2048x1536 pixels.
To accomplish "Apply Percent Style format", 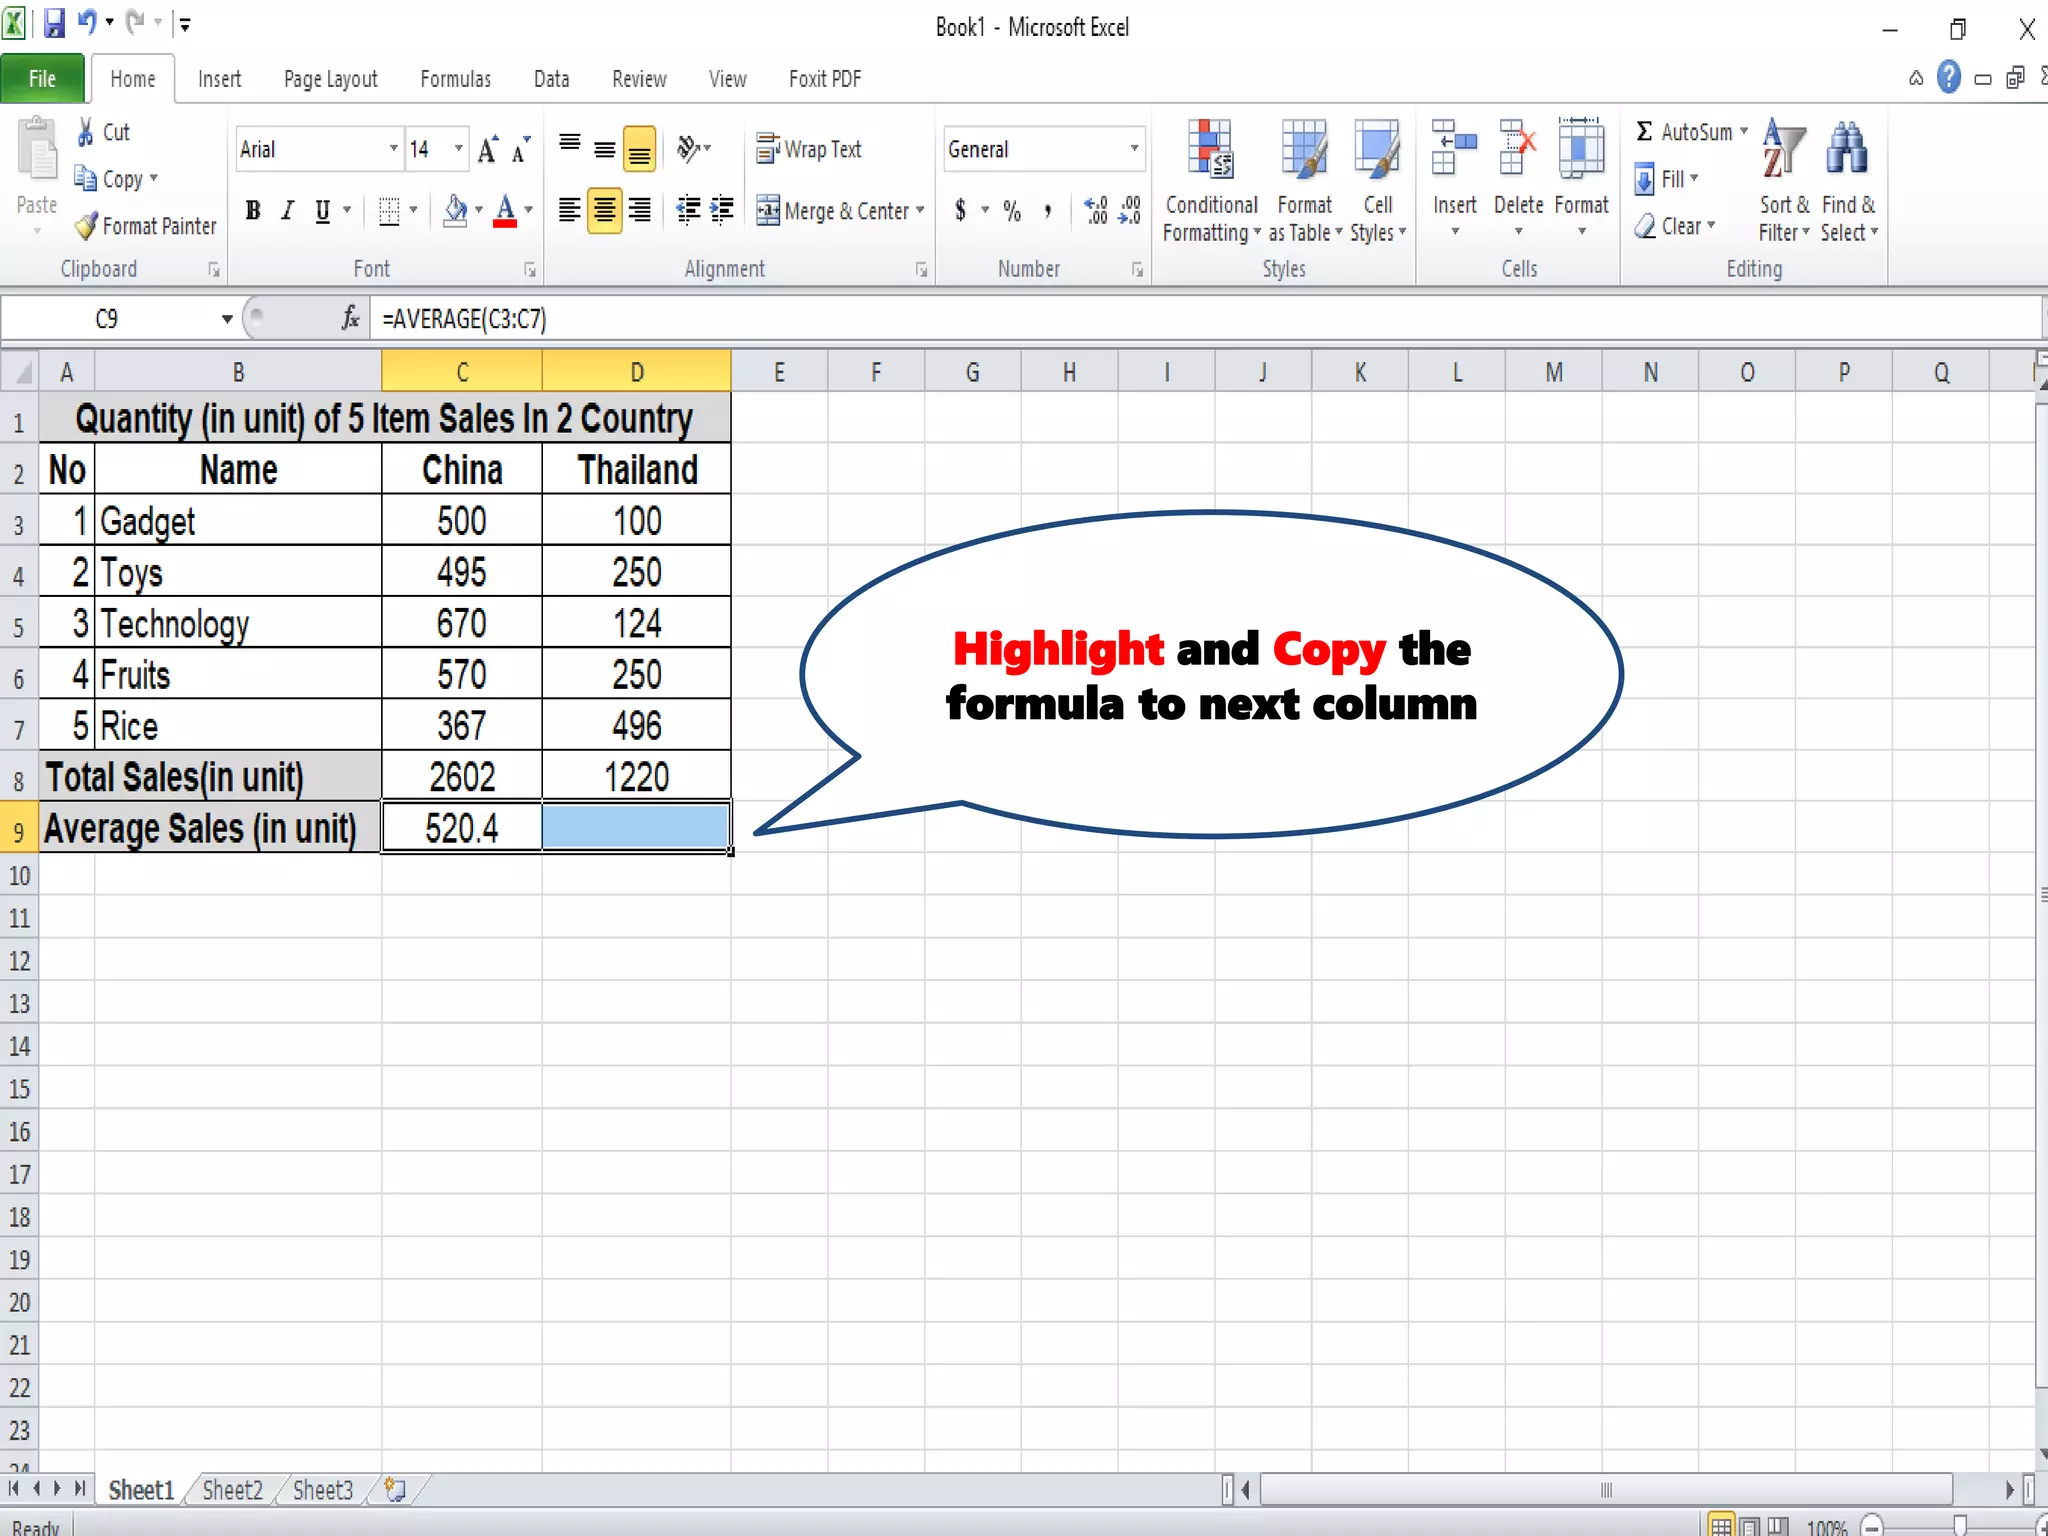I will click(x=1012, y=211).
